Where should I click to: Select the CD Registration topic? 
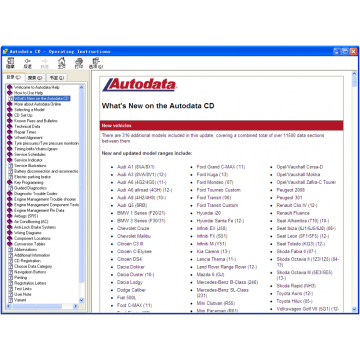point(27,261)
